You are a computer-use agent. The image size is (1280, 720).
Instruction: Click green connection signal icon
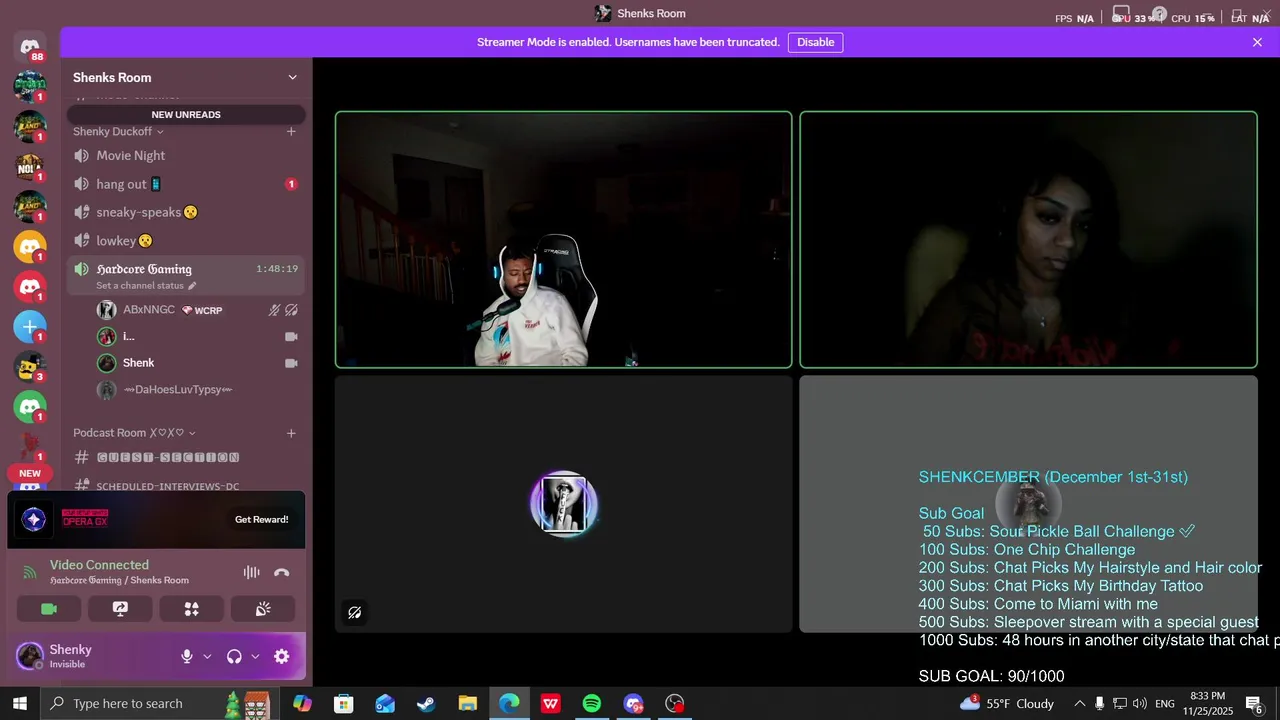coord(30,573)
